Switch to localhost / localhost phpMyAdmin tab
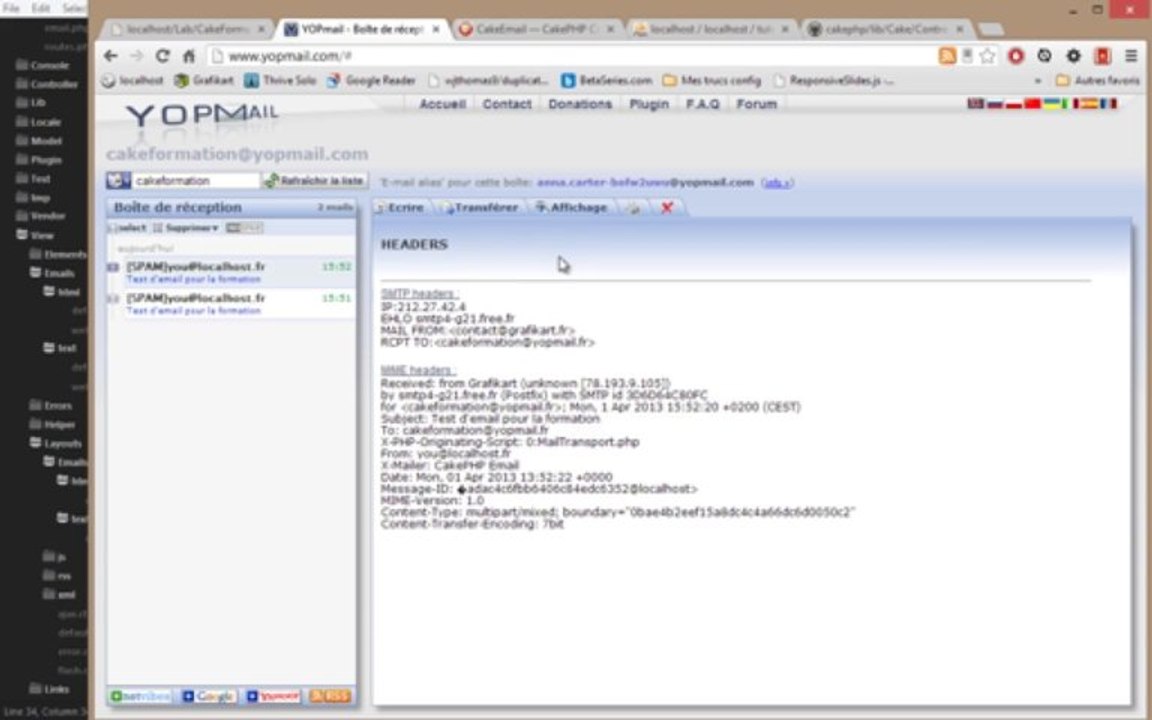The height and width of the screenshot is (720, 1152). coord(711,29)
